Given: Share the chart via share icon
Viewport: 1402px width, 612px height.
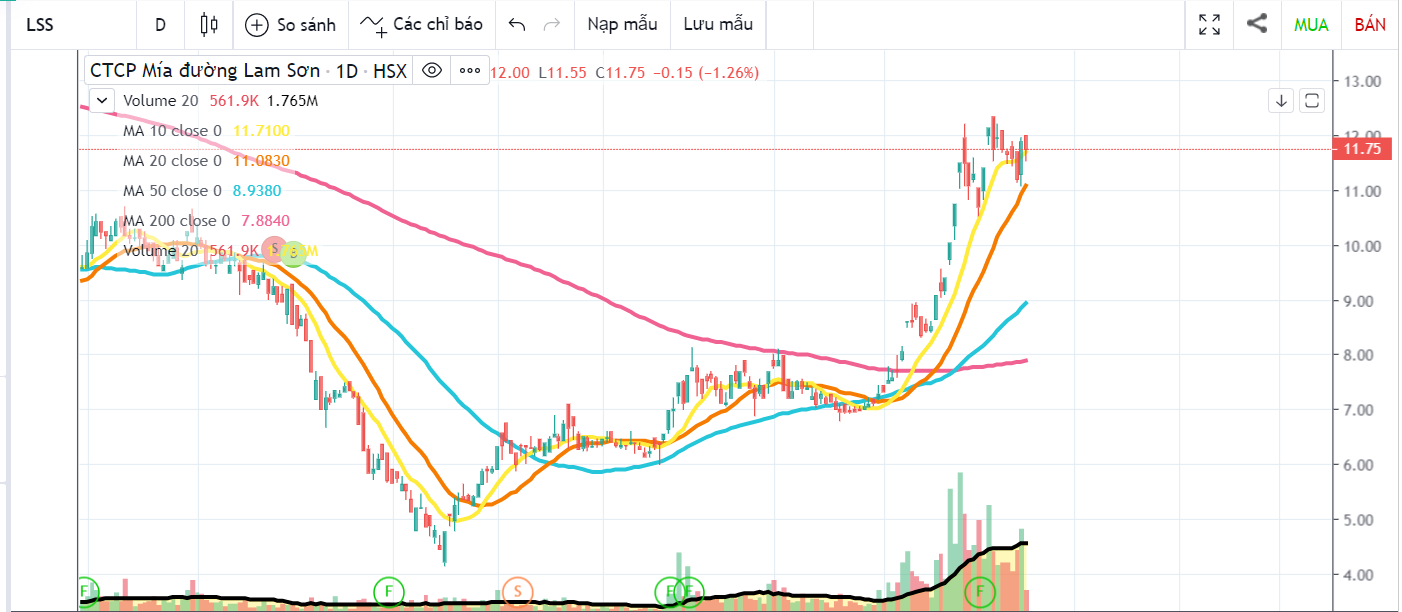Looking at the screenshot, I should coord(1258,24).
